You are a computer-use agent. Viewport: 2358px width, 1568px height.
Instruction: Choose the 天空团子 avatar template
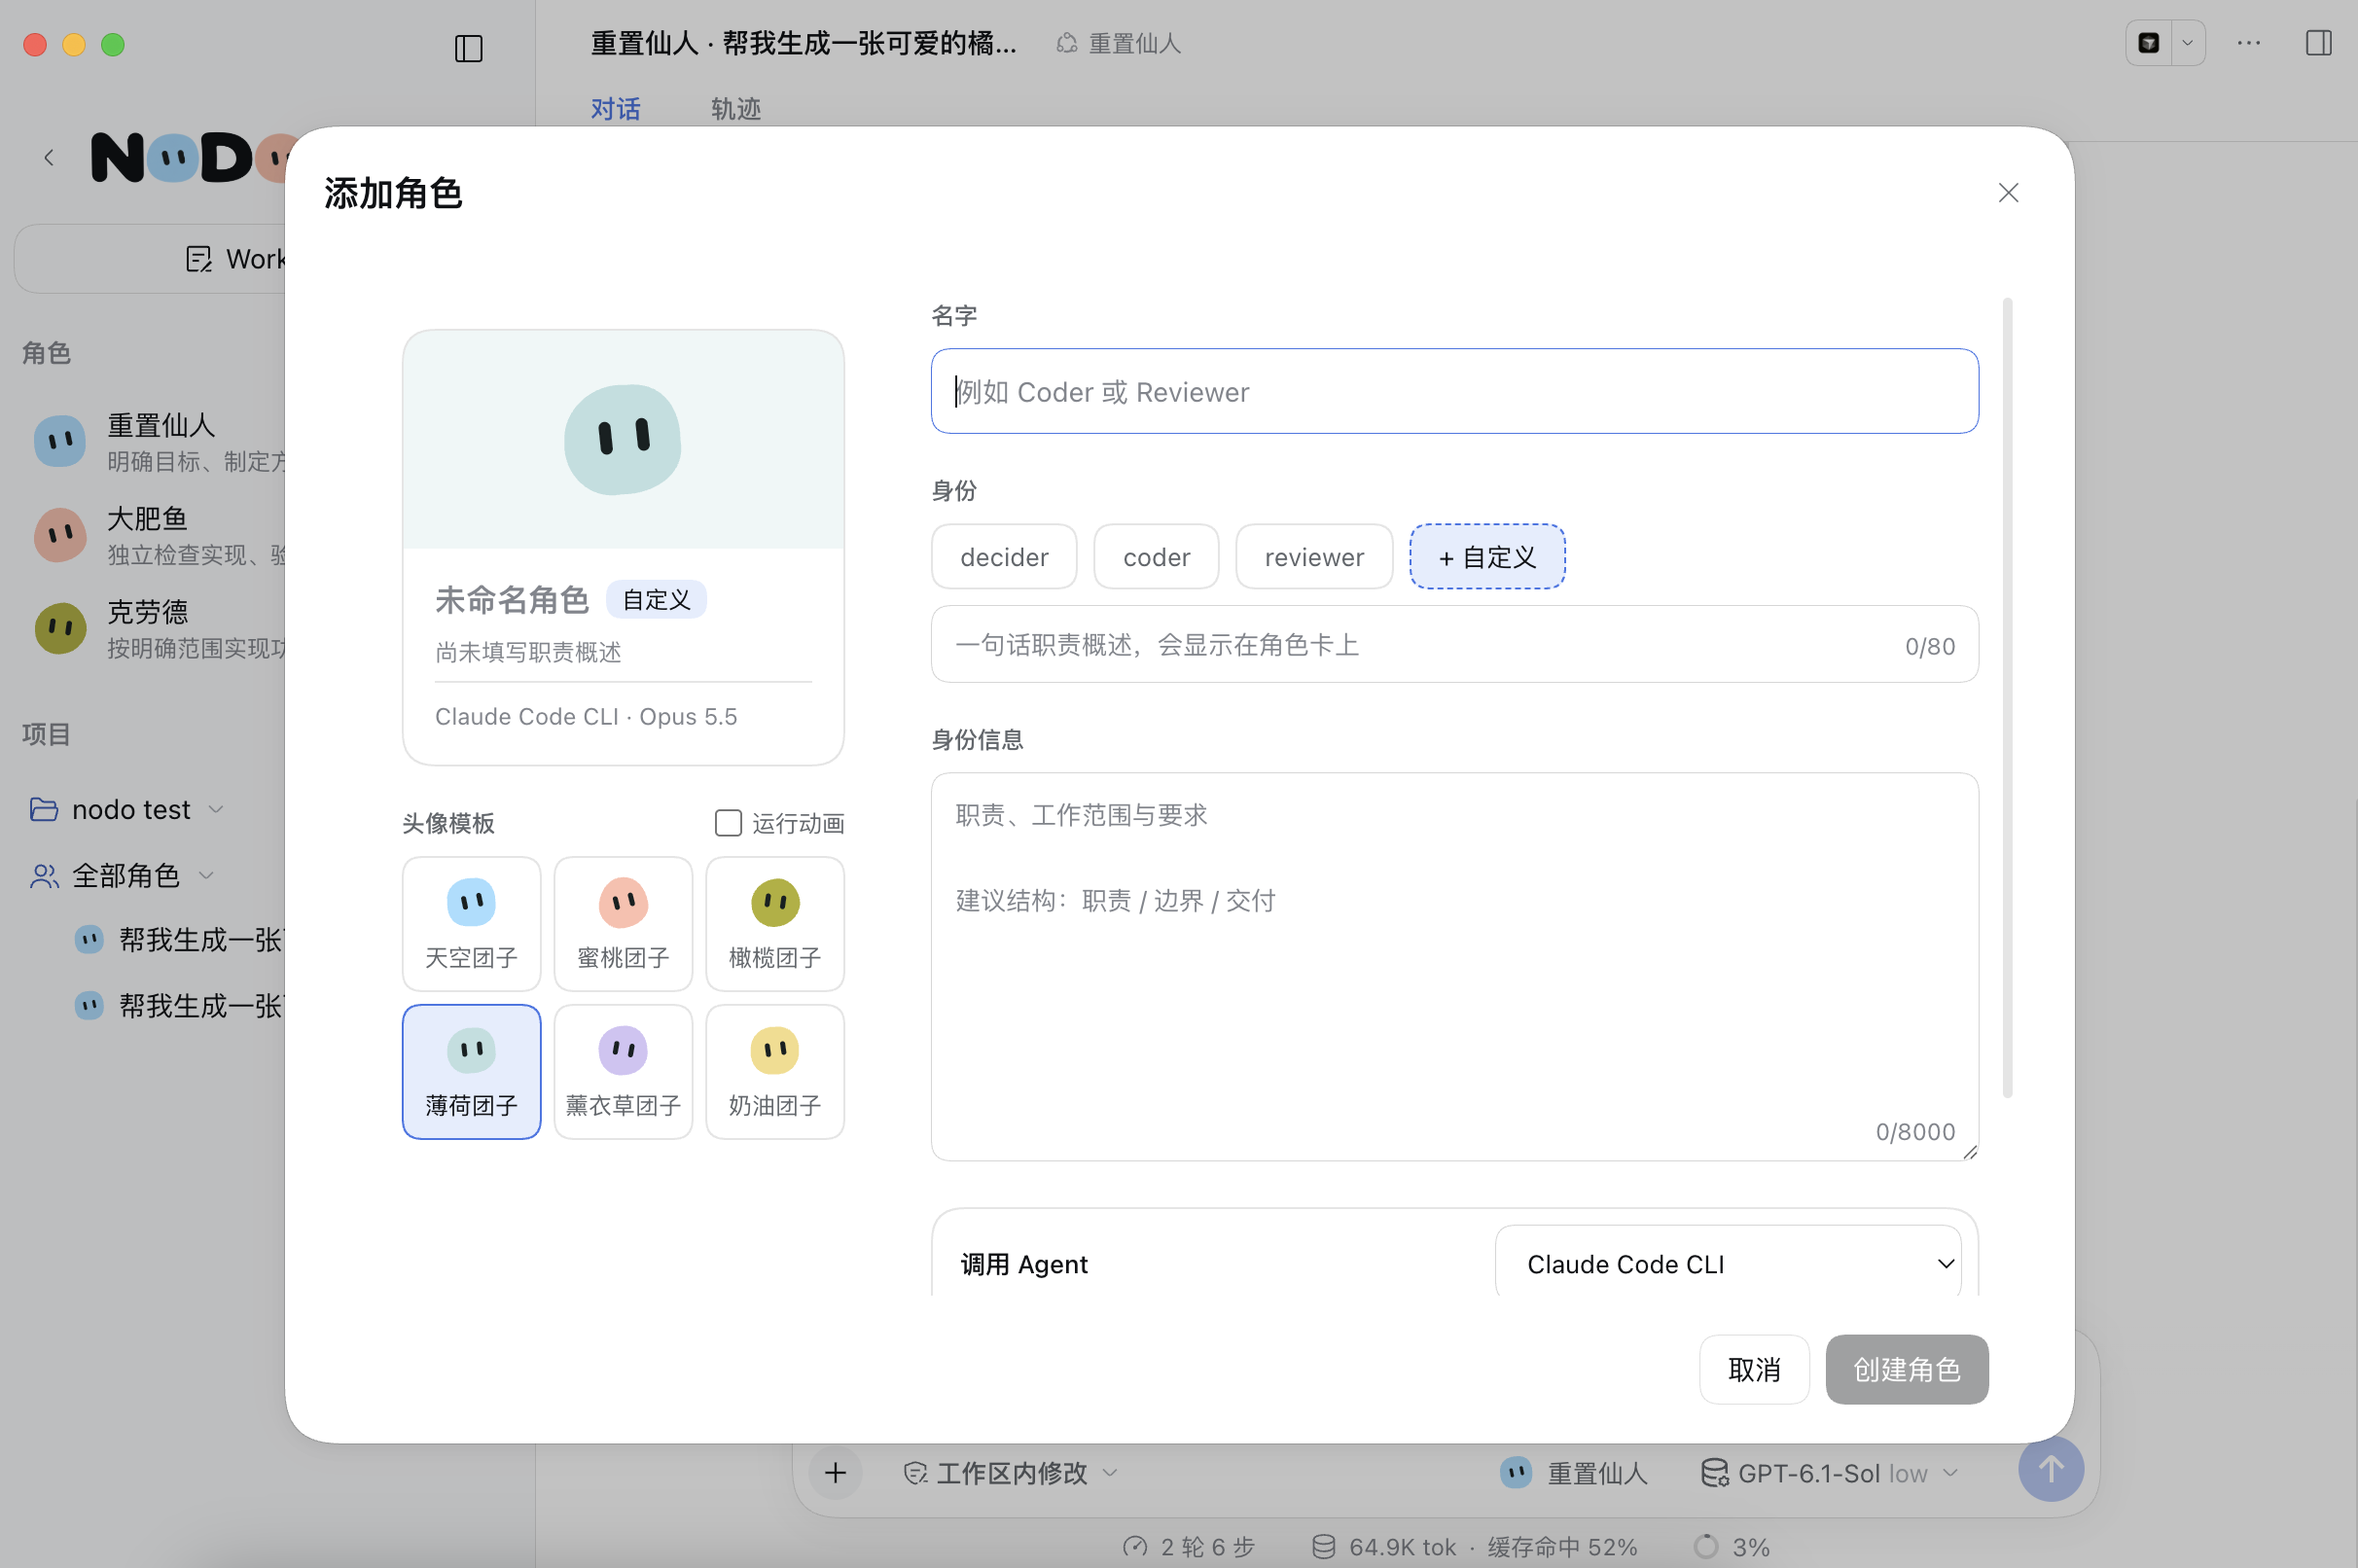coord(471,924)
